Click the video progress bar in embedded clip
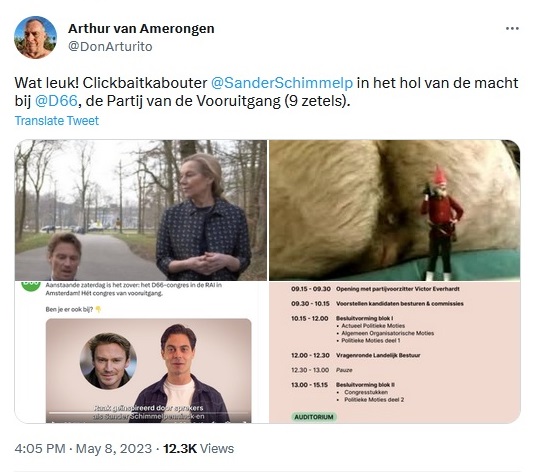The image size is (535, 472). tap(148, 413)
